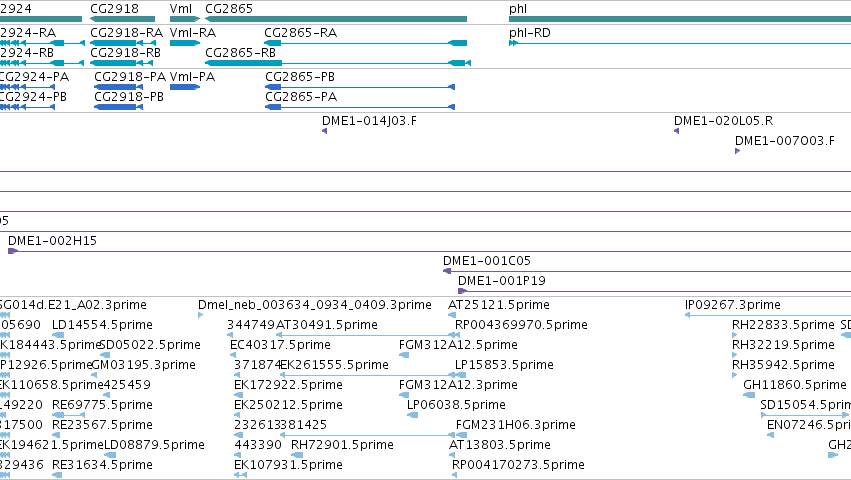The image size is (851, 480).
Task: Click the phl-RD transcript label
Action: (530, 33)
